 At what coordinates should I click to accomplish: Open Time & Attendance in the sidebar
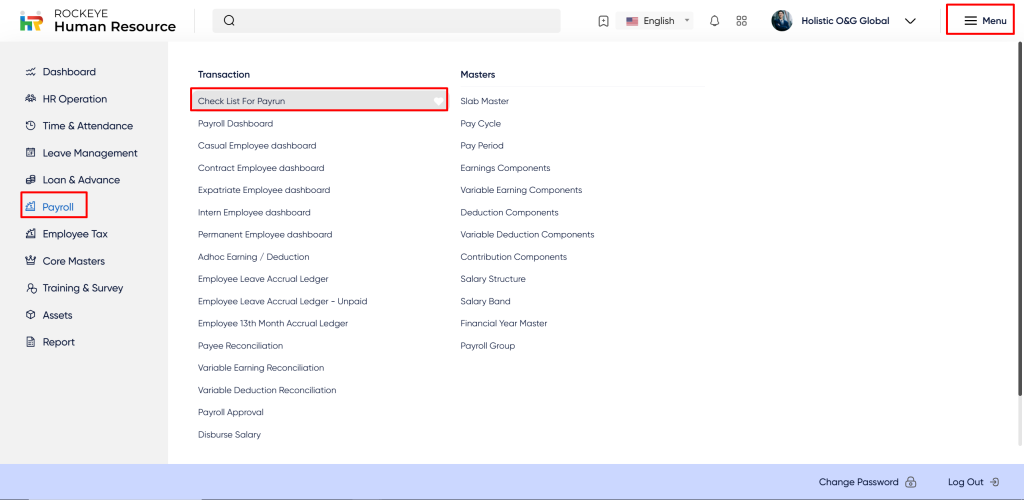click(x=87, y=126)
